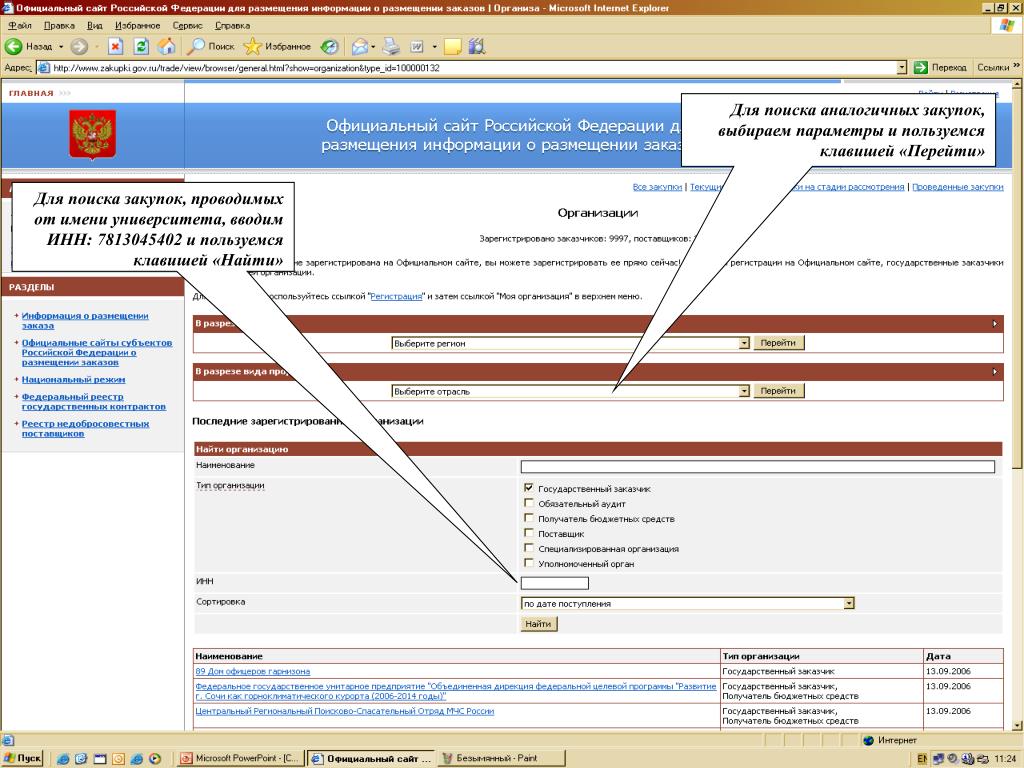
Task: Click Перейти button next to region dropdown
Action: (x=778, y=343)
